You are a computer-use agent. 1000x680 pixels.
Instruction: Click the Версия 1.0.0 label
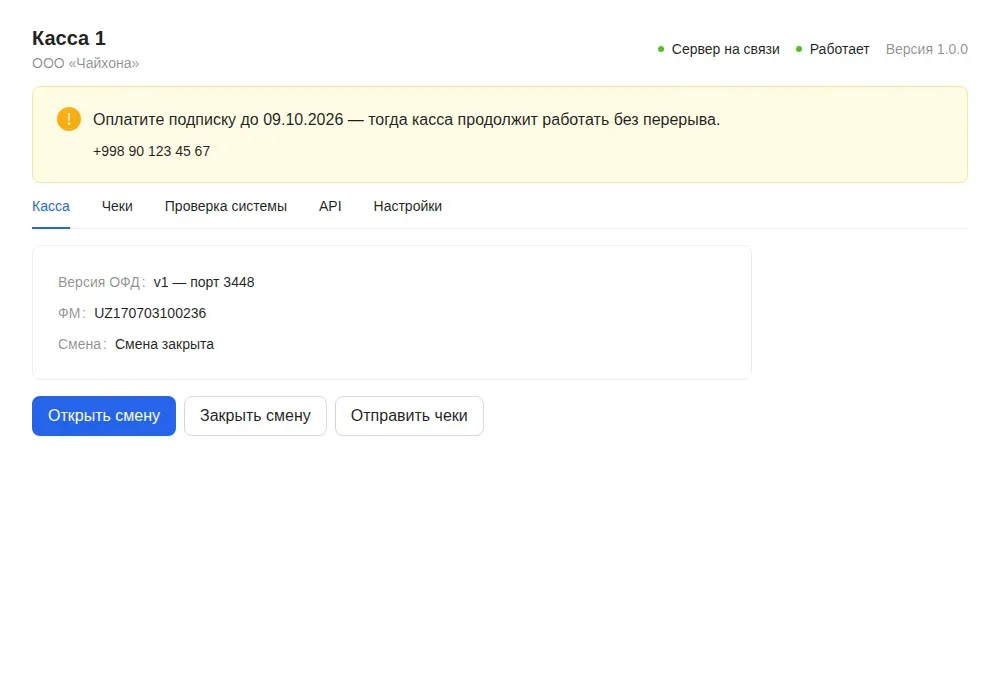click(x=927, y=49)
